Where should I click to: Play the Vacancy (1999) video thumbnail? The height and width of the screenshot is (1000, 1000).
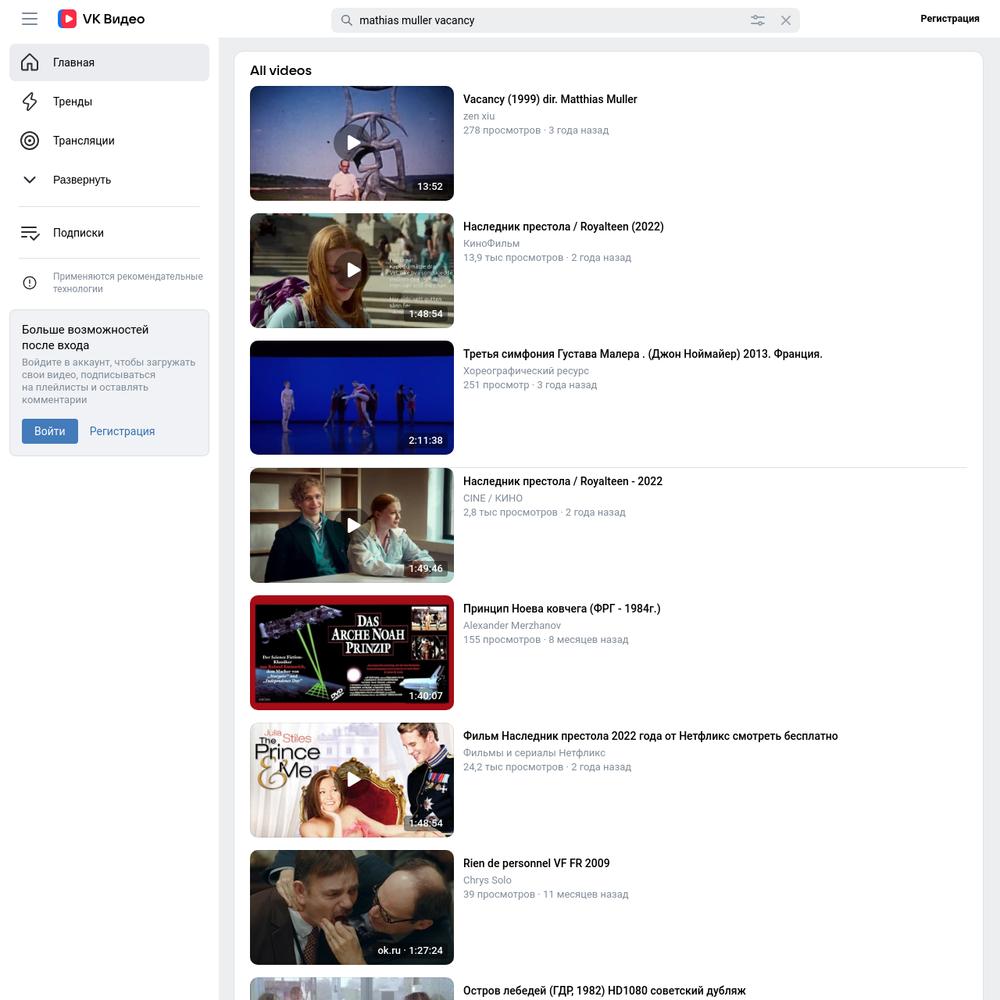[352, 143]
